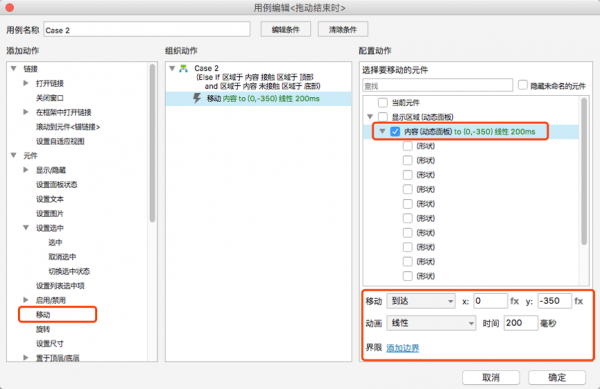Viewport: 600px width, 389px height.
Task: Click the x value field
Action: point(490,301)
